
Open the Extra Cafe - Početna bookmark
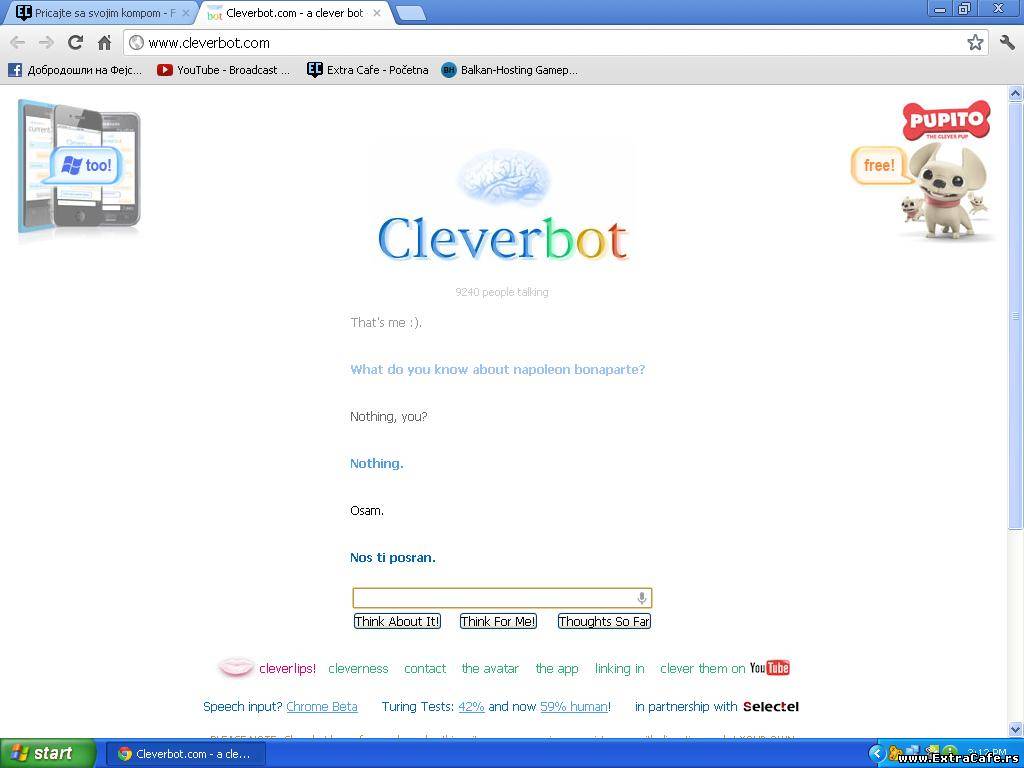pos(368,70)
